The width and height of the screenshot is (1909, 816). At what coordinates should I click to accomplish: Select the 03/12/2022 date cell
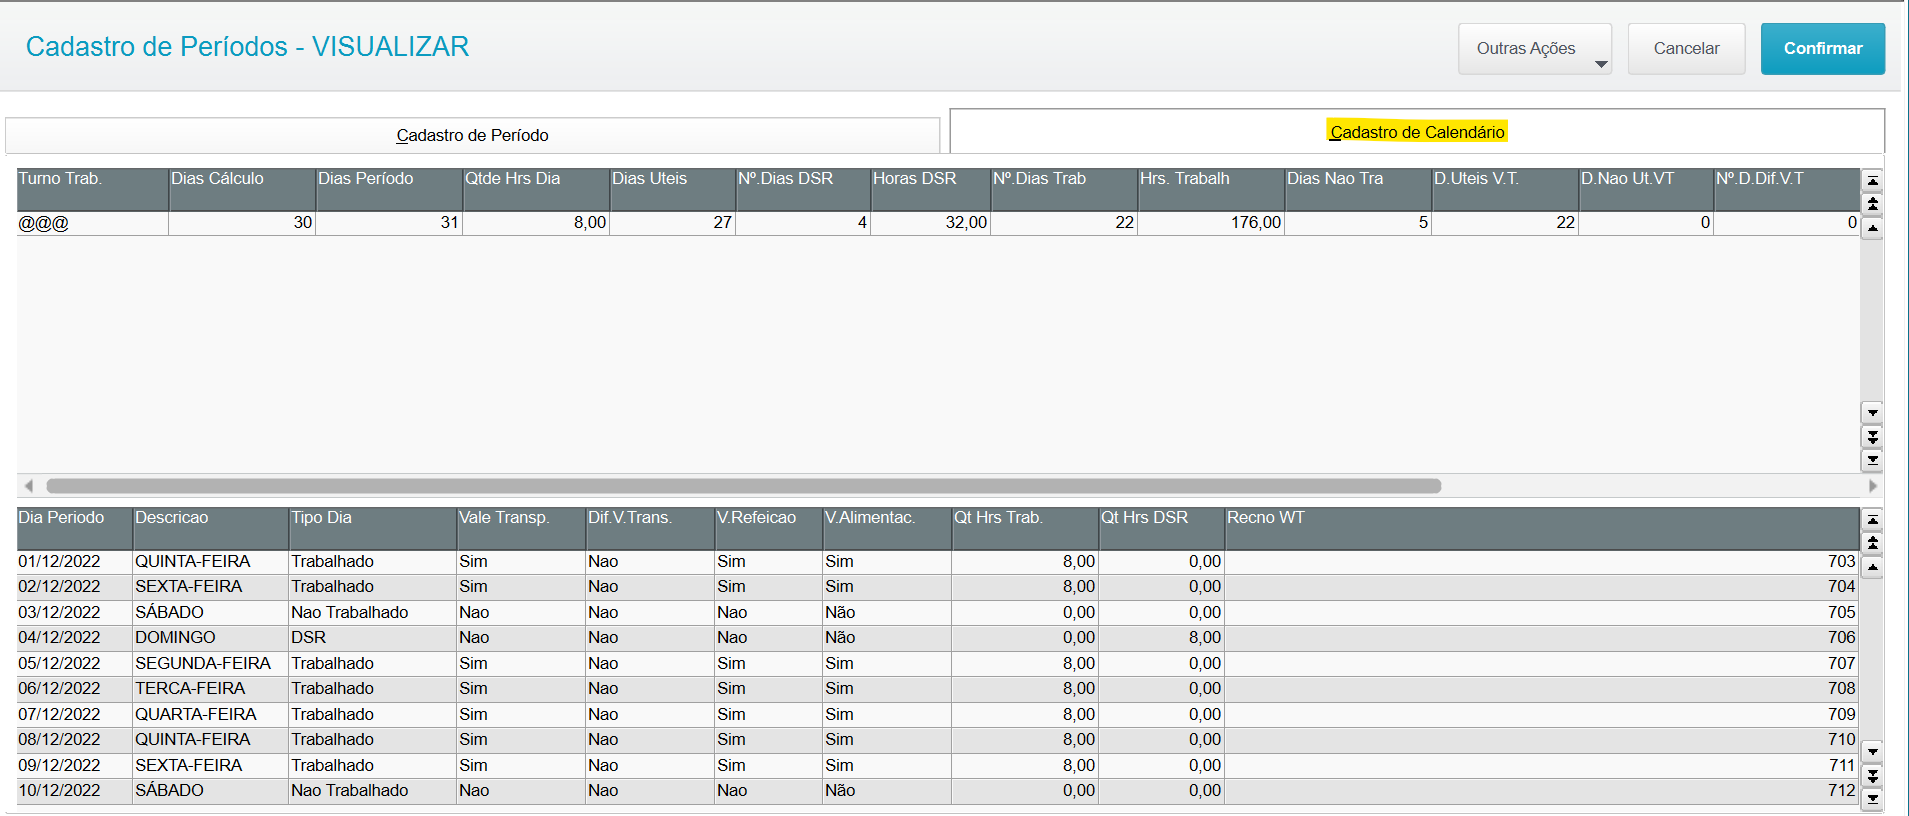click(75, 612)
